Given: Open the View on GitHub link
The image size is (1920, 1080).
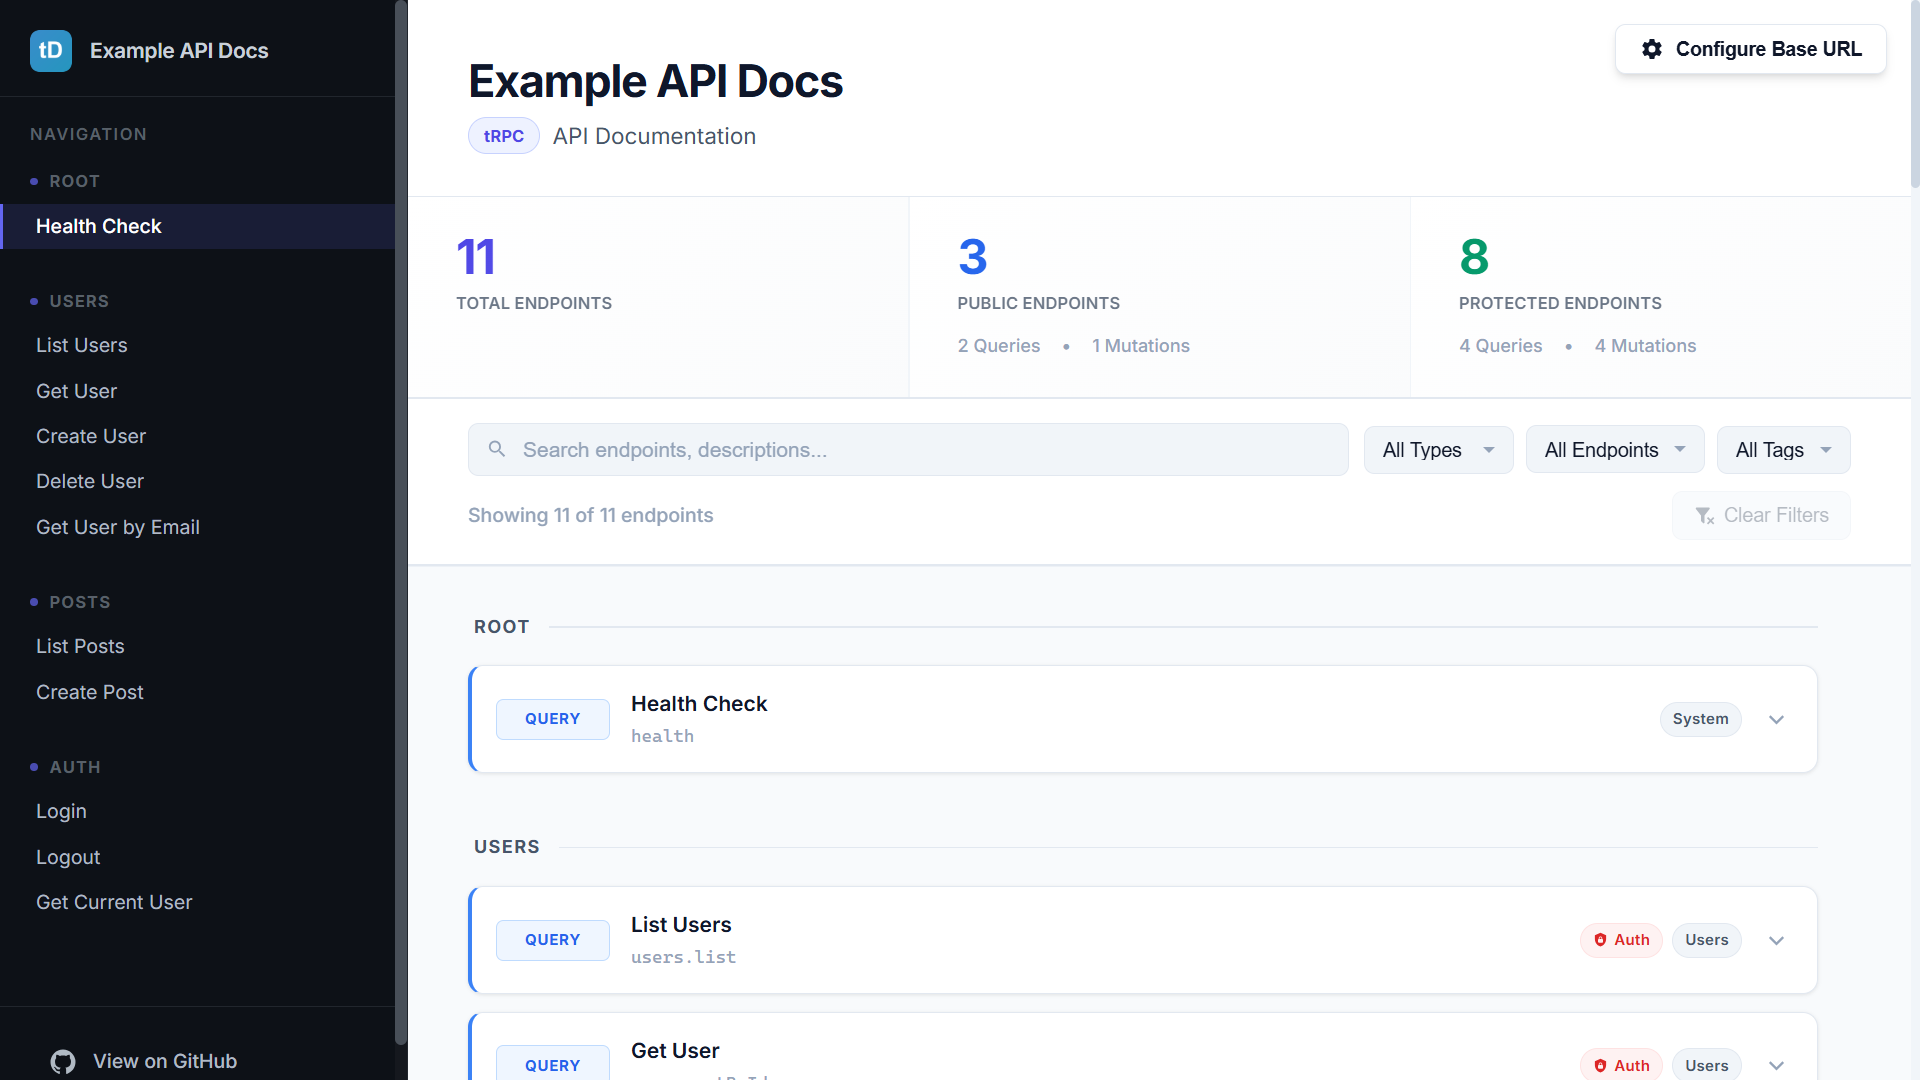Looking at the screenshot, I should point(144,1062).
